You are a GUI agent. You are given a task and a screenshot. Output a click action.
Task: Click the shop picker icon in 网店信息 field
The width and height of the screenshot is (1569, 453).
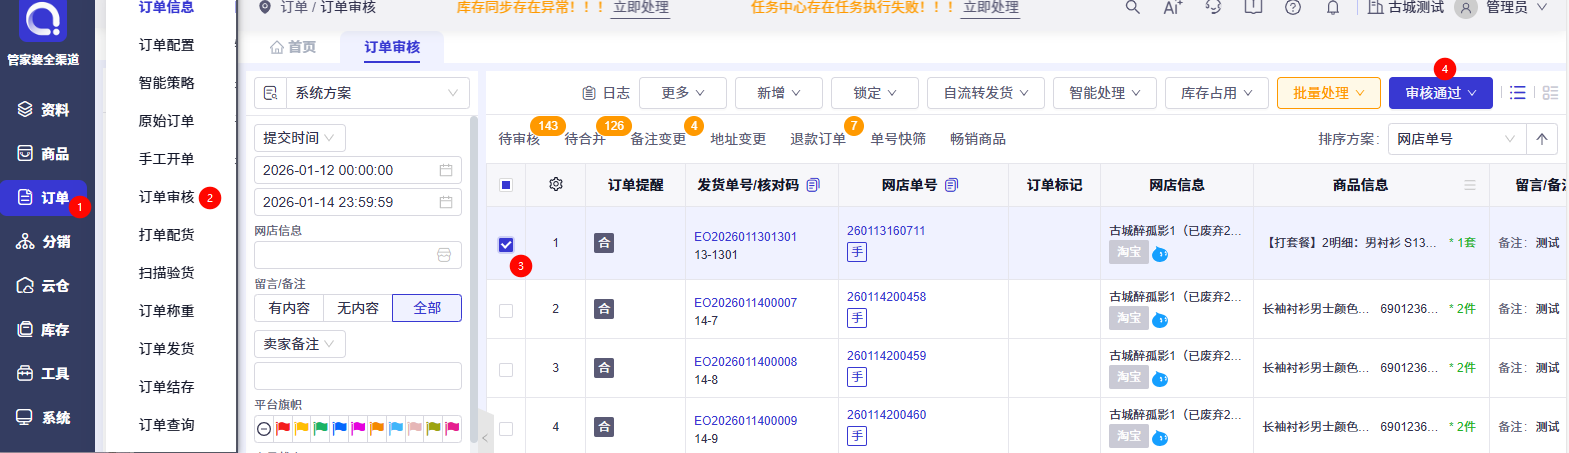pos(444,255)
